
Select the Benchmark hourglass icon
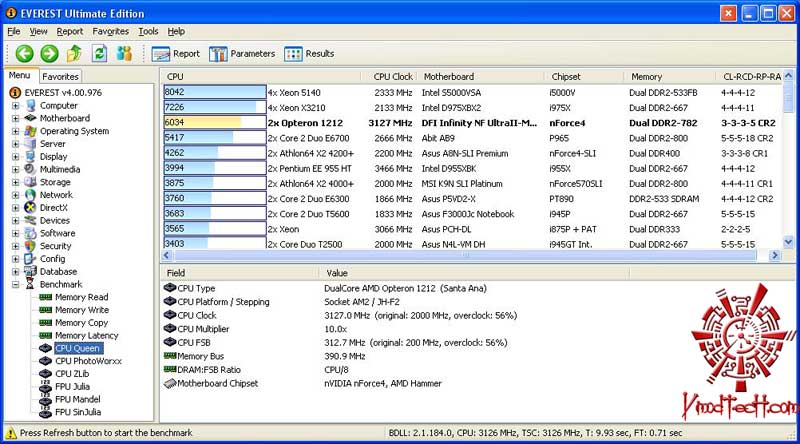click(x=31, y=284)
